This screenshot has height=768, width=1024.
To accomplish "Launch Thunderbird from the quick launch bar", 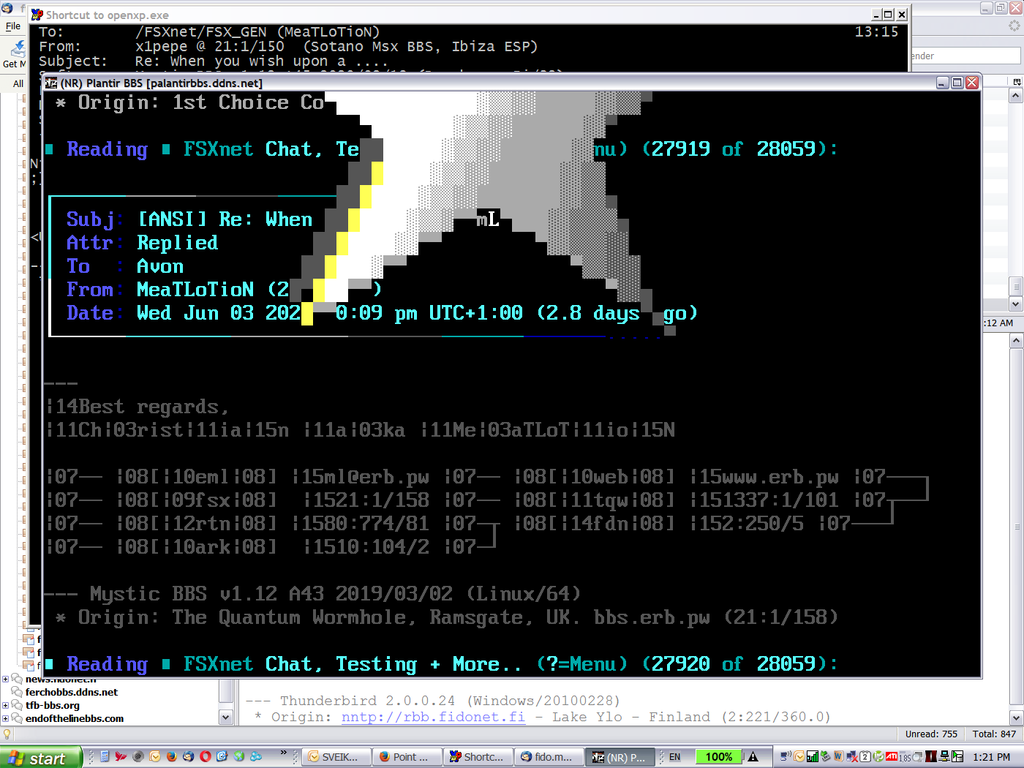I will tap(188, 757).
